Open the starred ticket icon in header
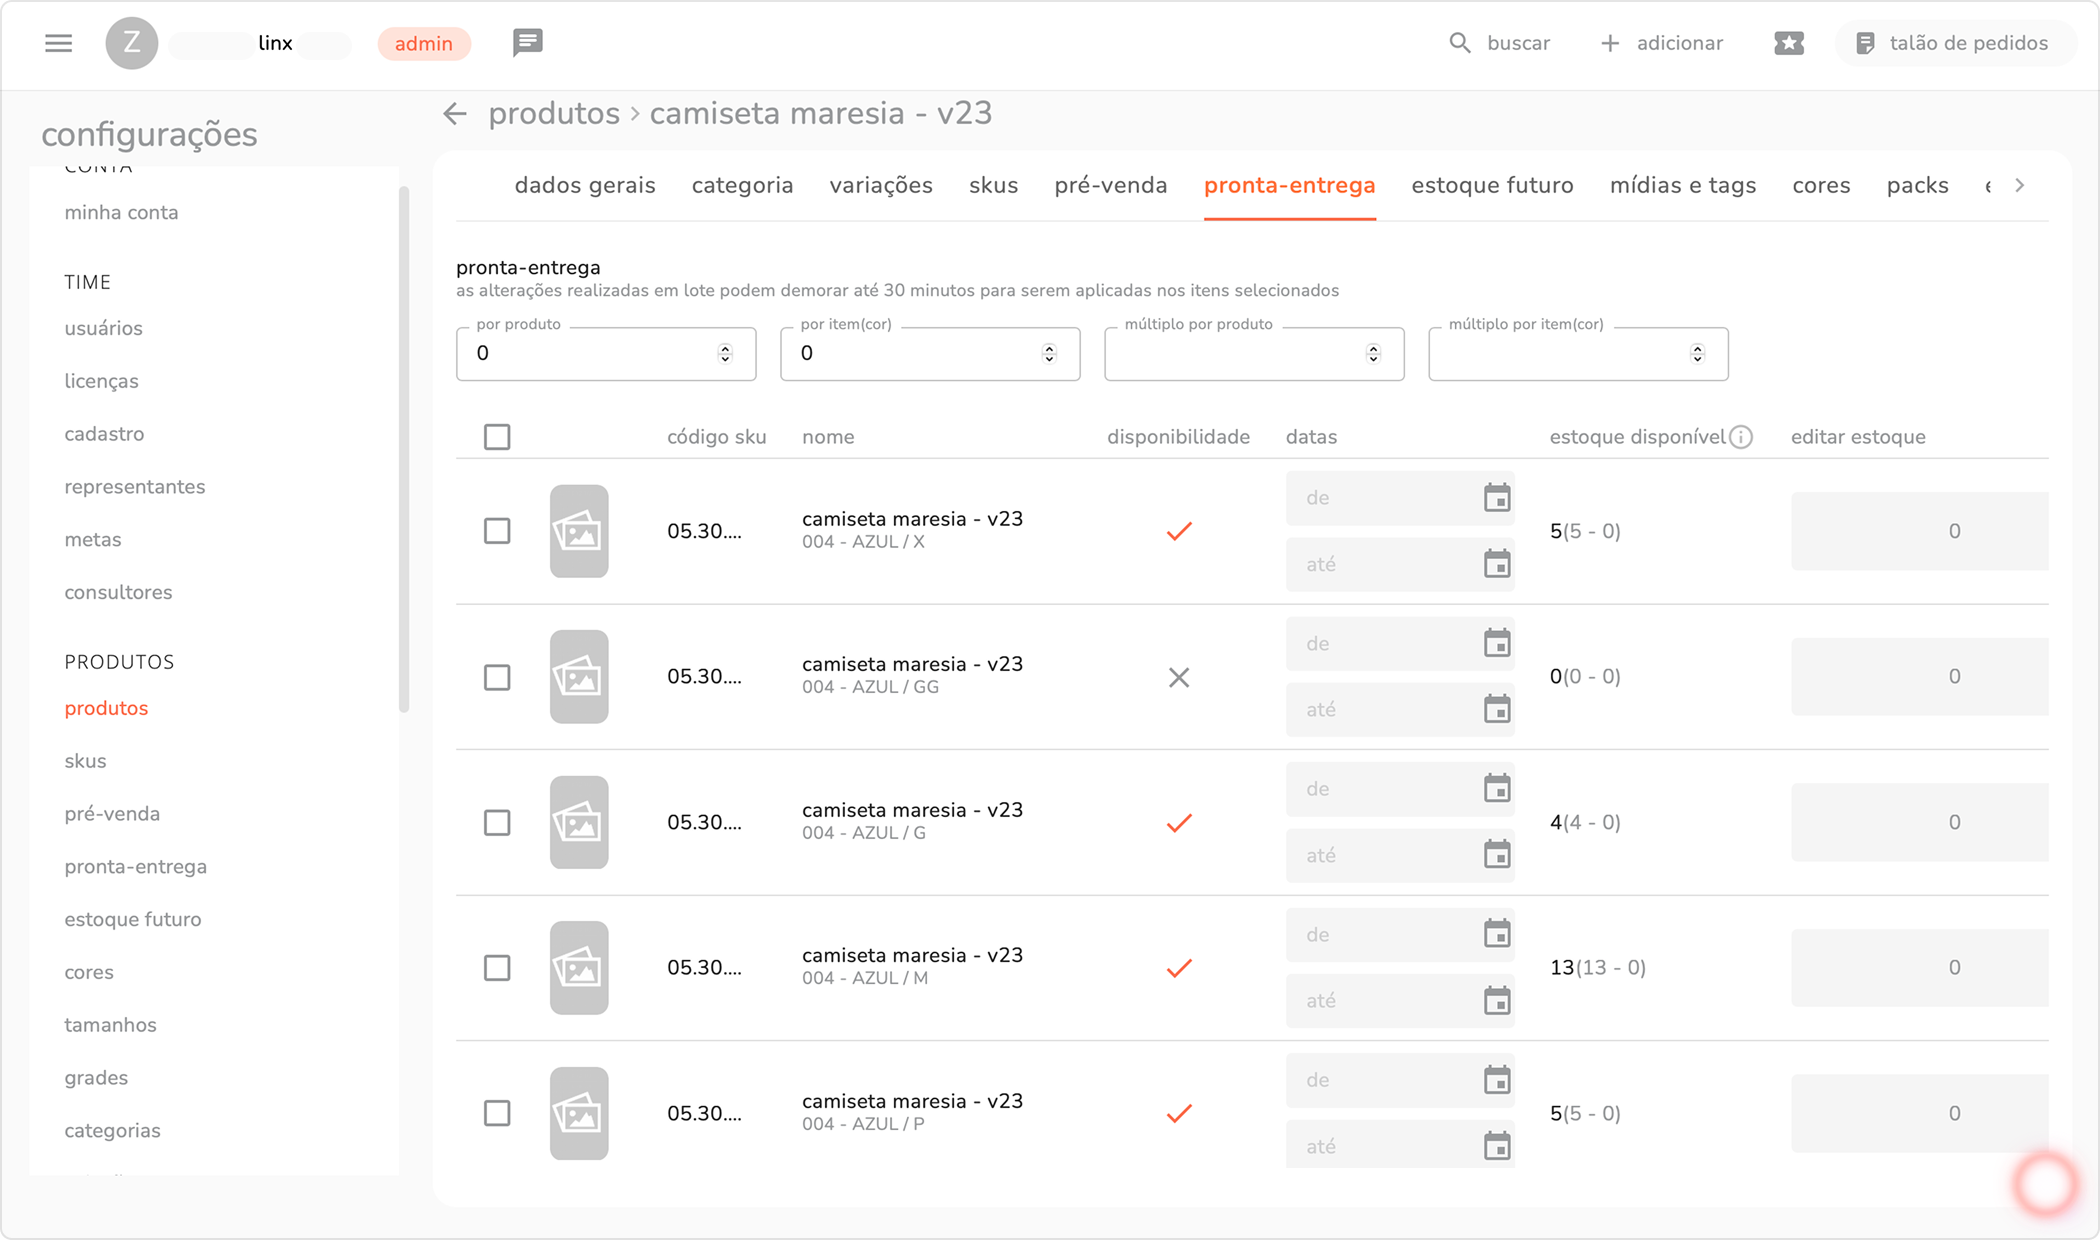This screenshot has height=1240, width=2100. 1788,43
